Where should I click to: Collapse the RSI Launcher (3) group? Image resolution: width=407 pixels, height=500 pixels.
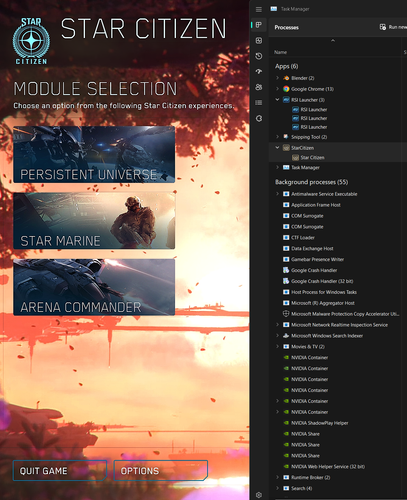(x=277, y=100)
